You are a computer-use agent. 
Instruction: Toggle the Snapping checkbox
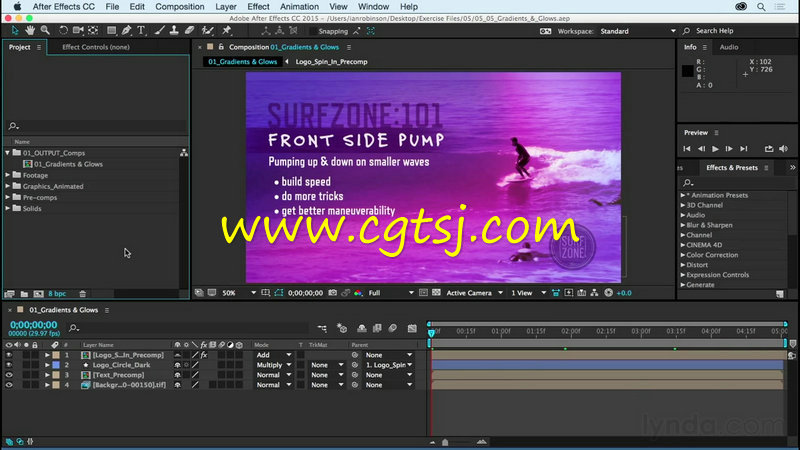tap(312, 31)
